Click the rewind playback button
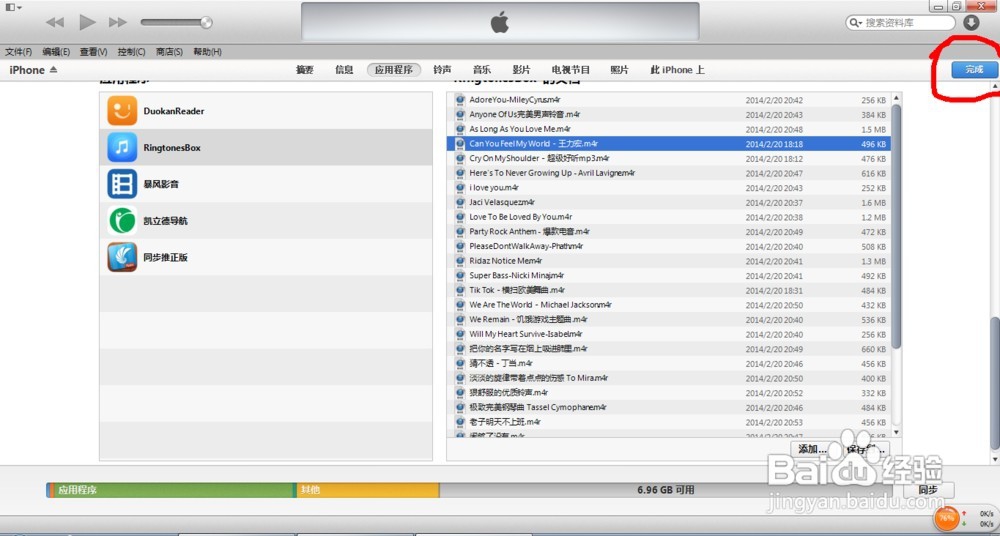This screenshot has height=536, width=1000. pos(55,22)
